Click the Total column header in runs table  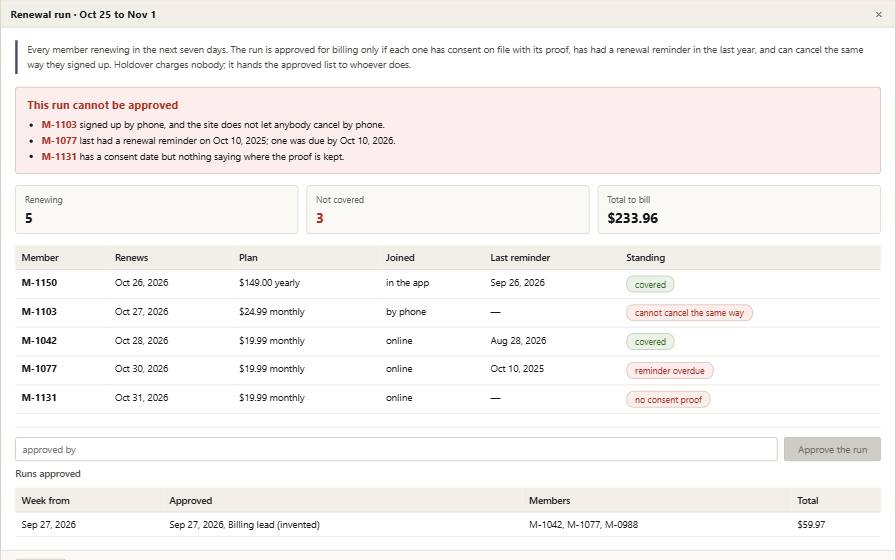808,501
